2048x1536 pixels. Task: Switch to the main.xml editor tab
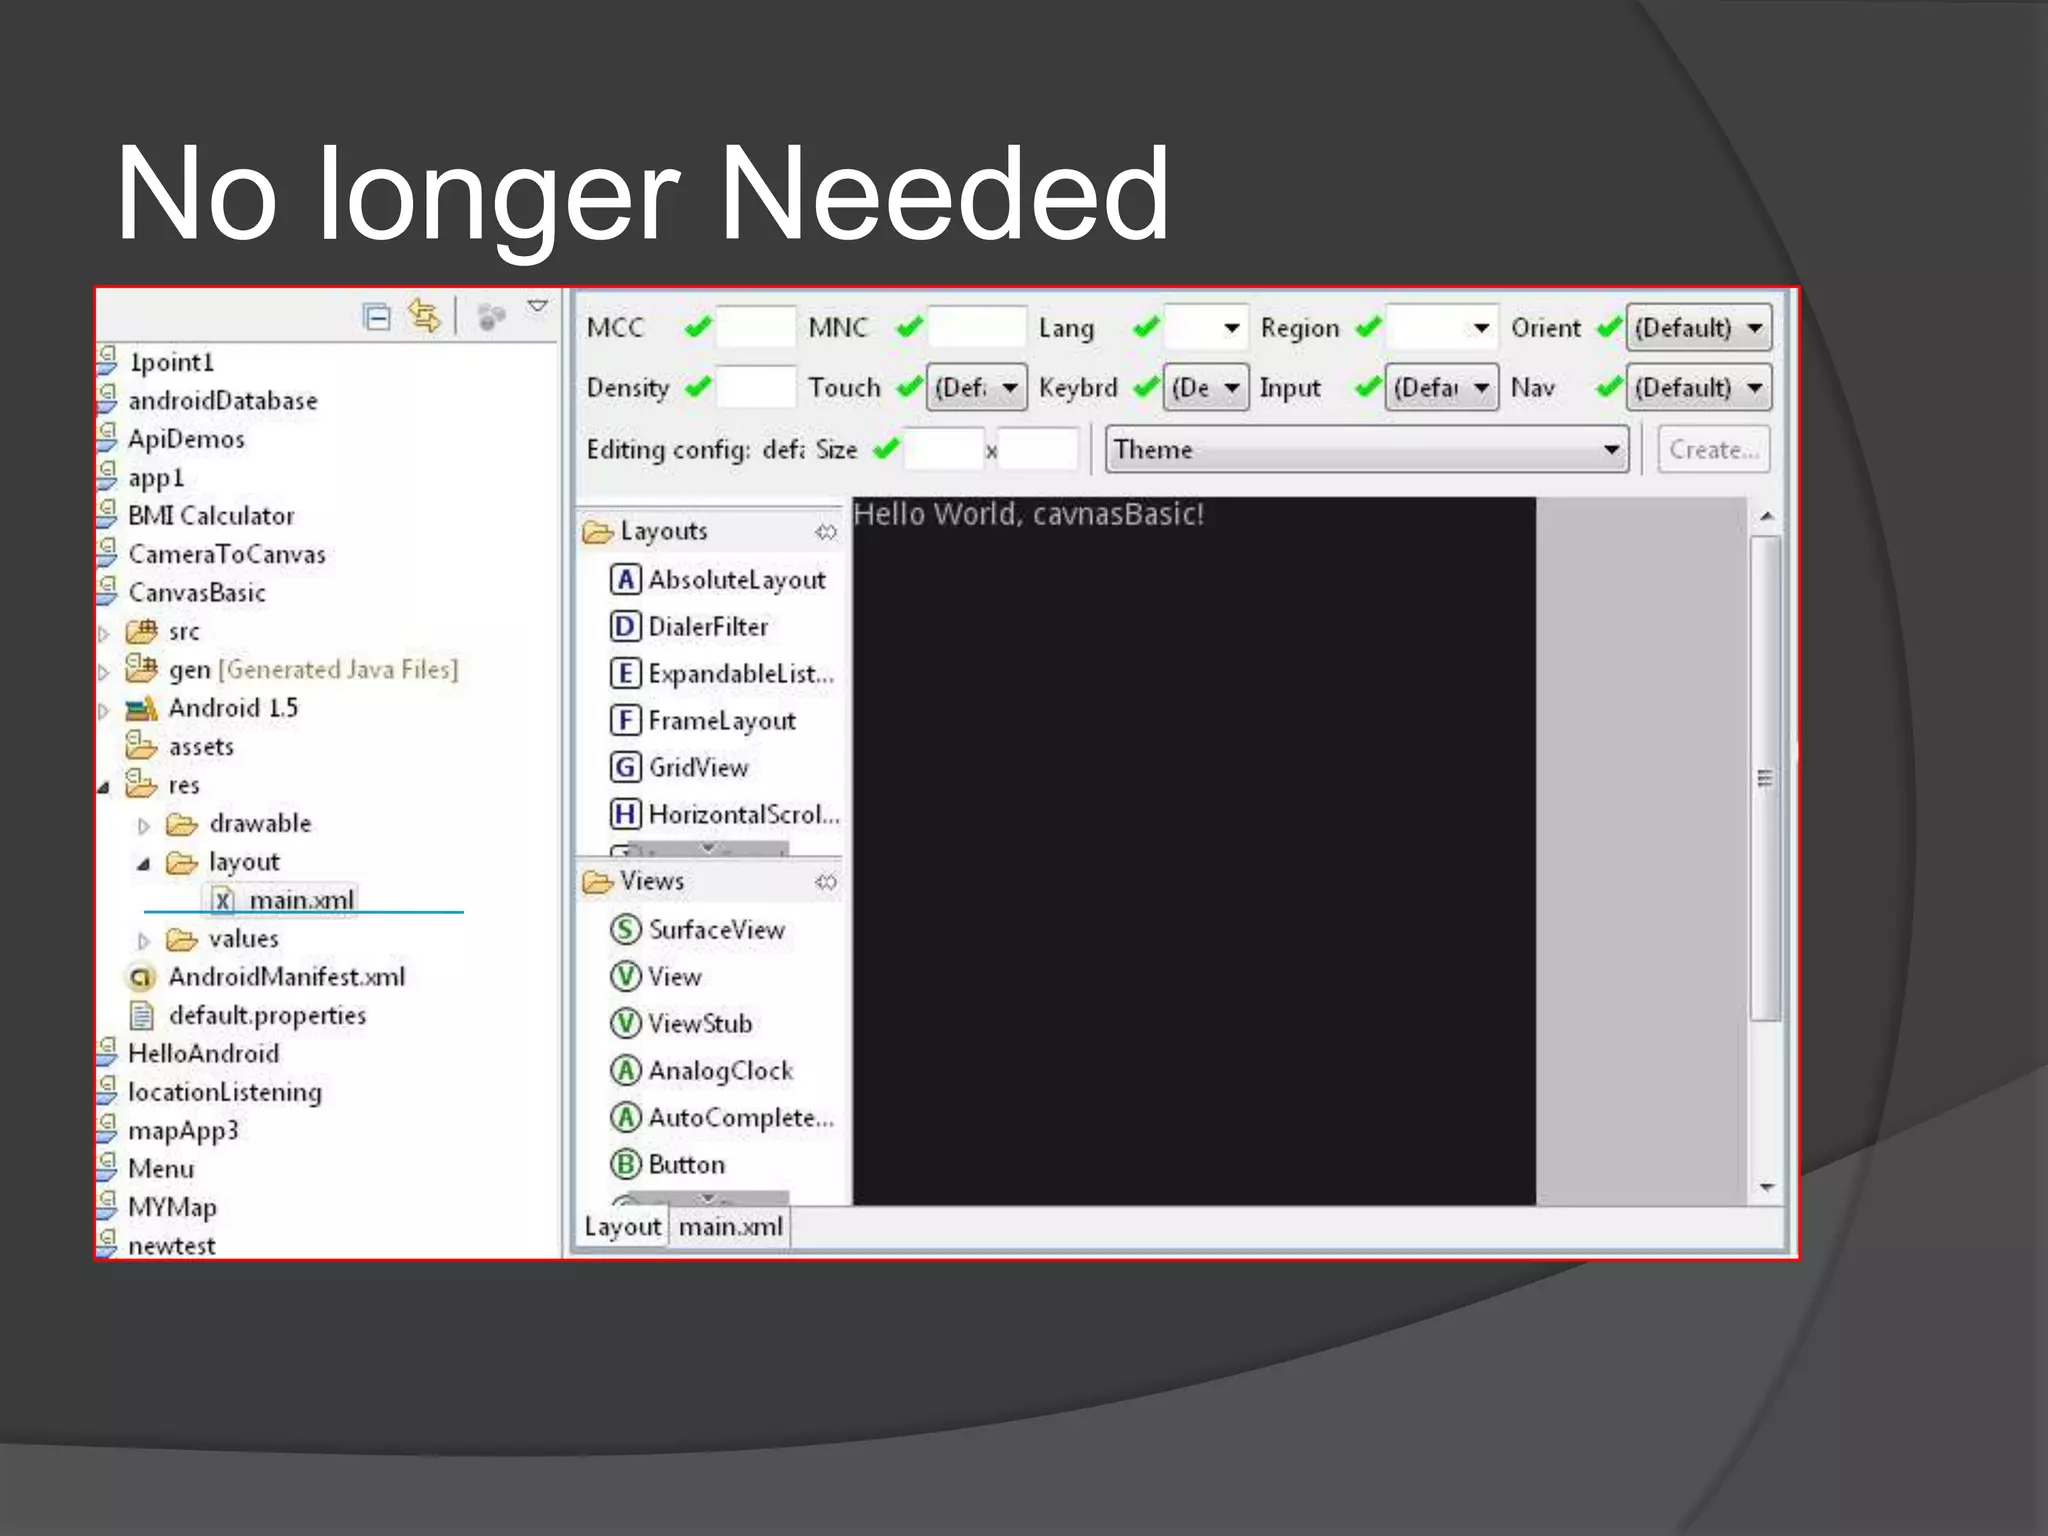(x=730, y=1227)
